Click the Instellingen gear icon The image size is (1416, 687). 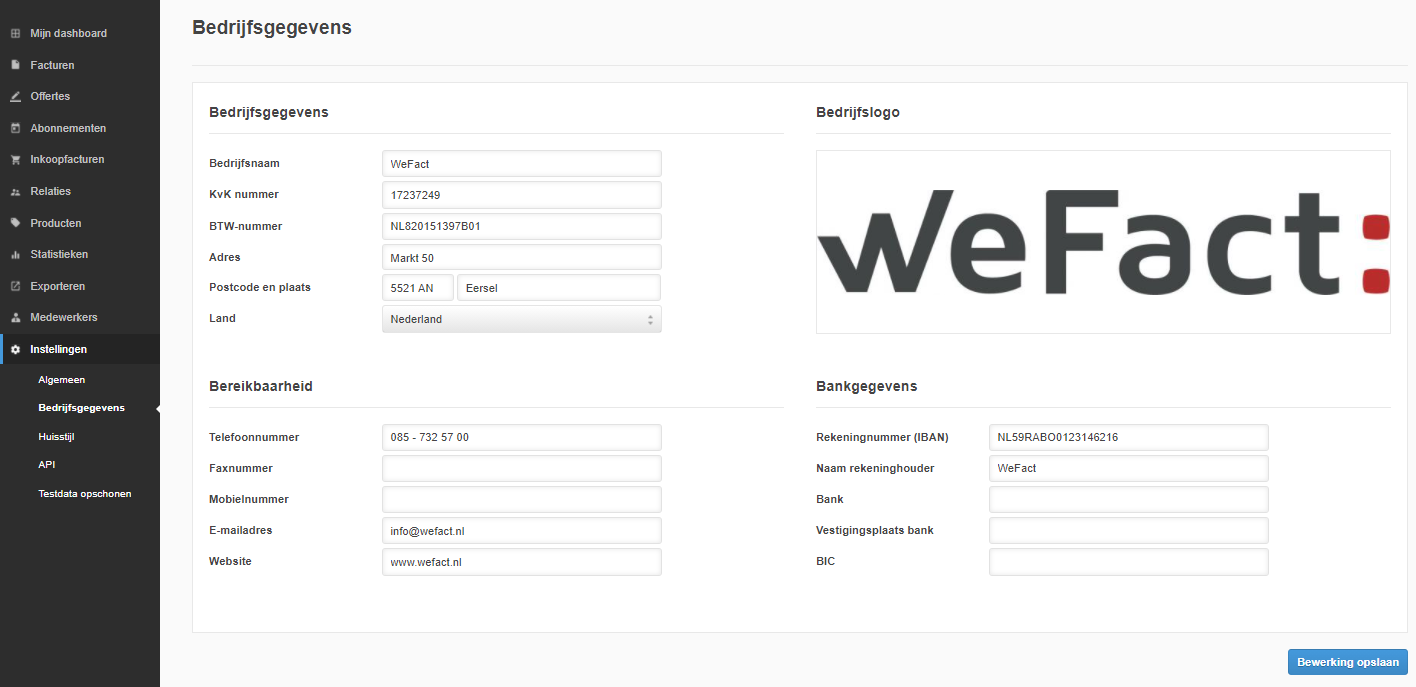click(x=15, y=349)
